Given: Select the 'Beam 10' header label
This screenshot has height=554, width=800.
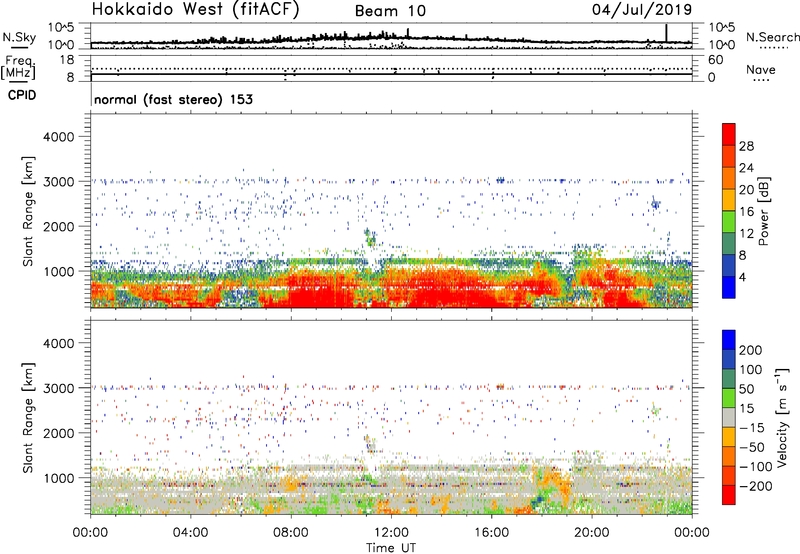Looking at the screenshot, I should coord(390,11).
